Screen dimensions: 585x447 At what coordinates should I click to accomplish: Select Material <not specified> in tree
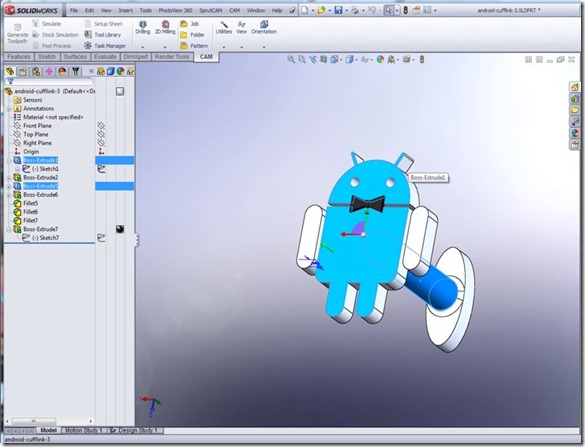(x=49, y=117)
